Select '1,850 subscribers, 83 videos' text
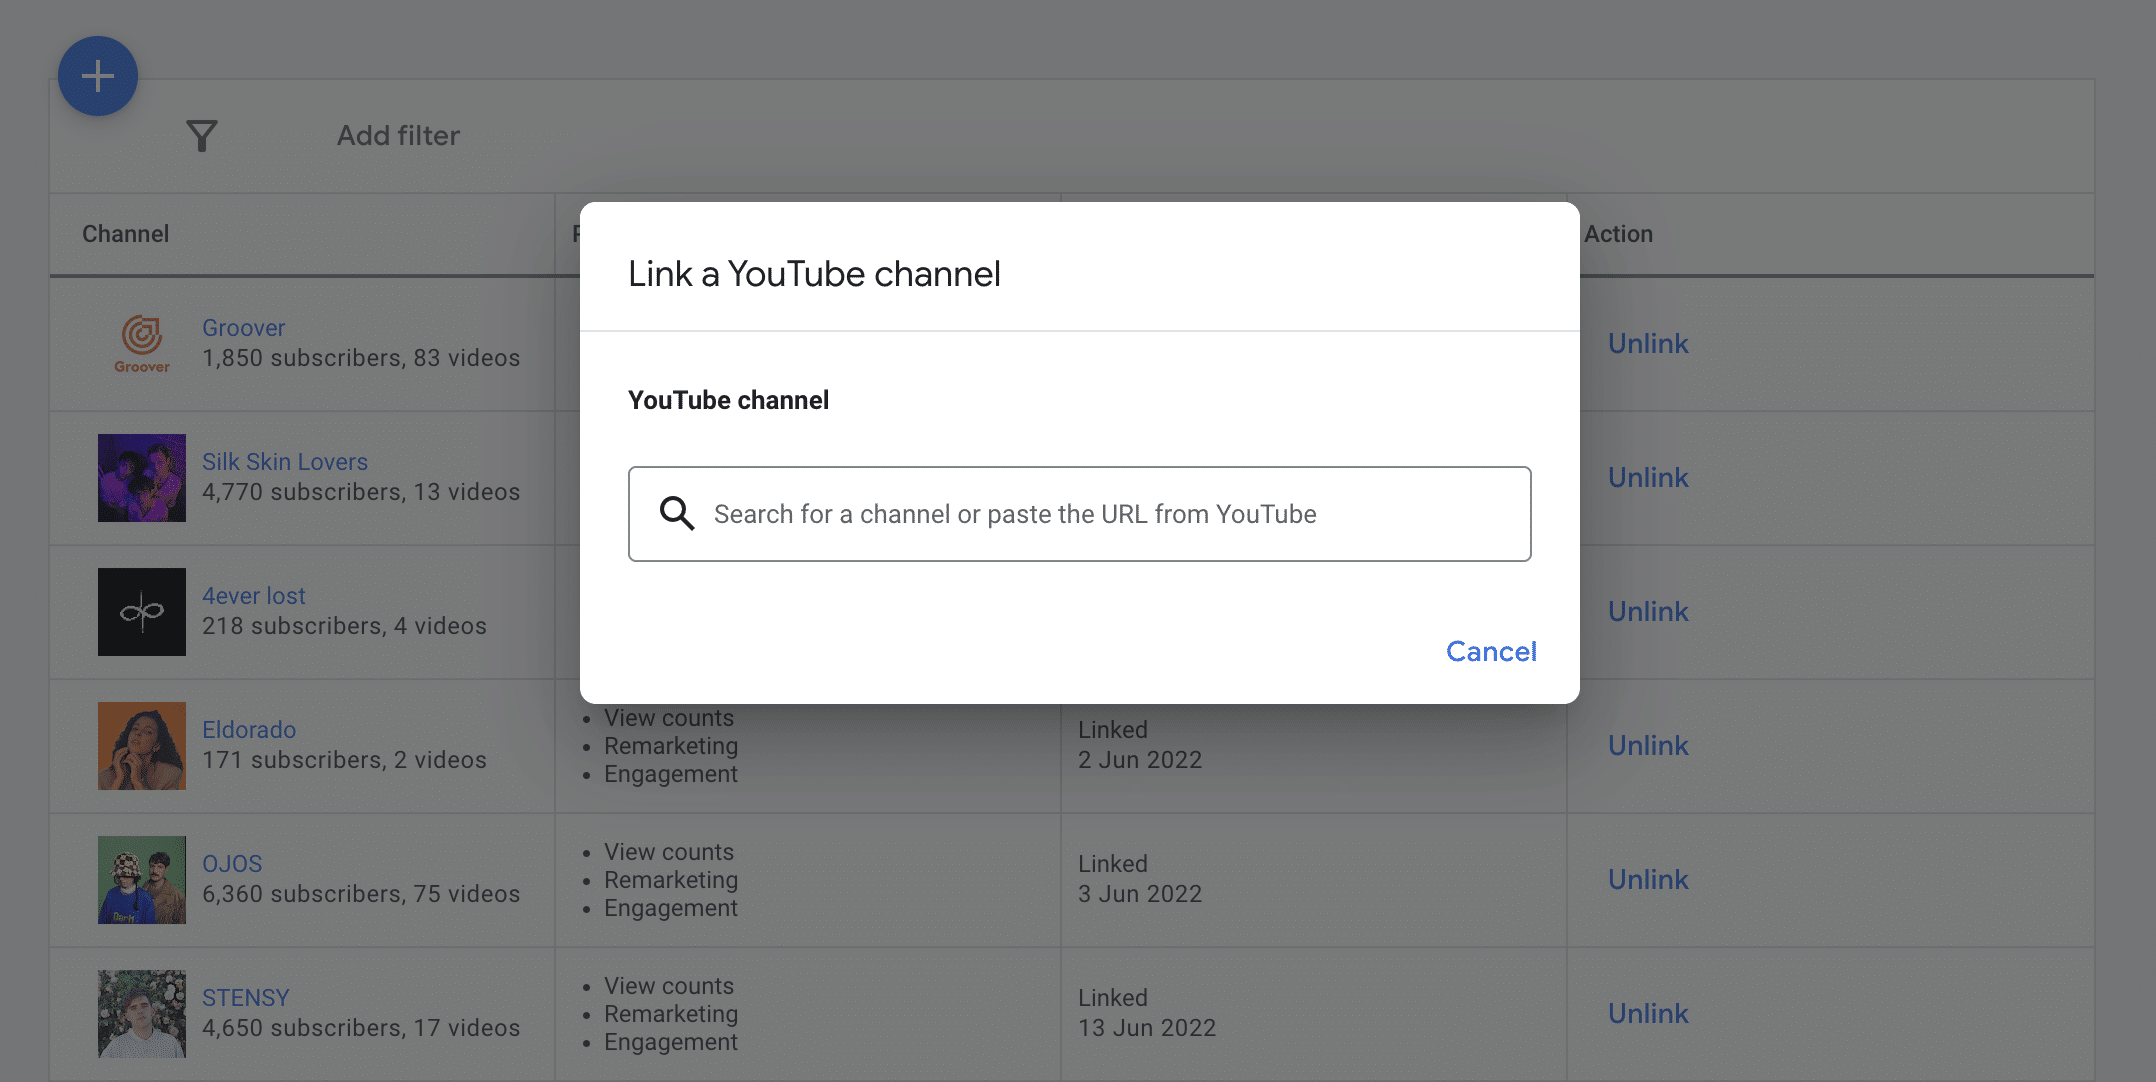Image resolution: width=2156 pixels, height=1082 pixels. point(361,358)
